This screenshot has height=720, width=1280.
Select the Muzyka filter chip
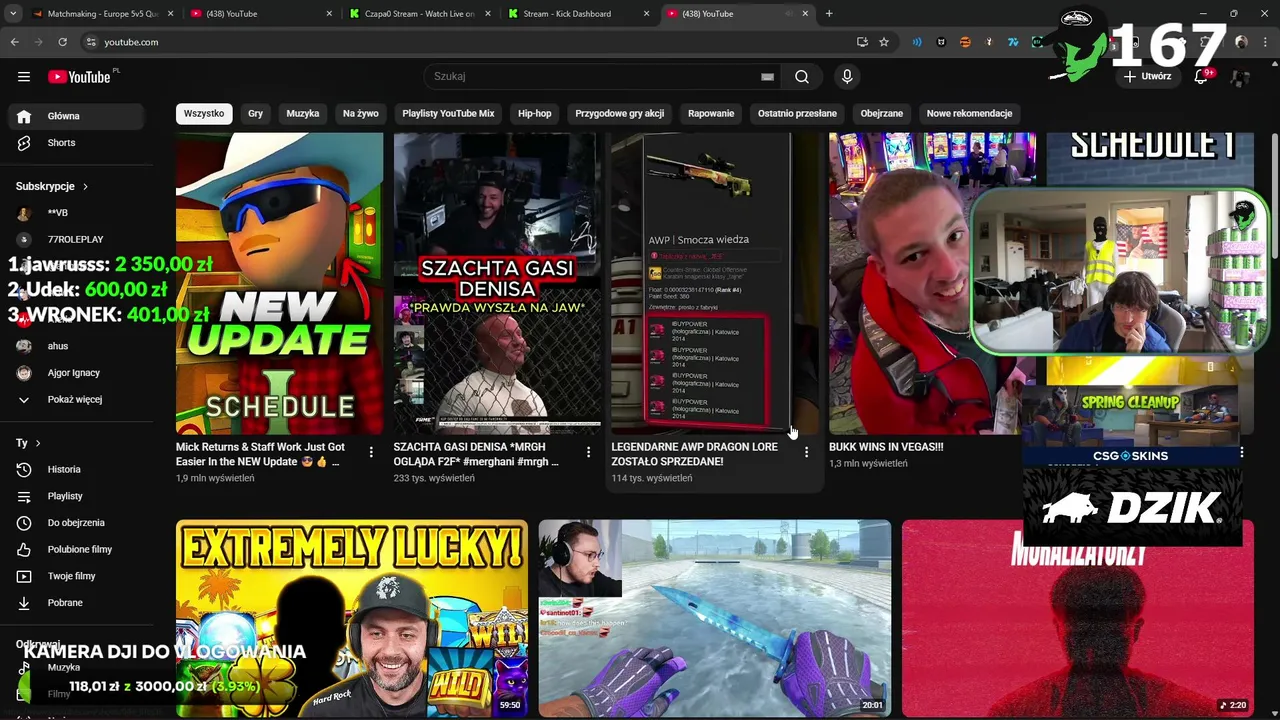pyautogui.click(x=303, y=114)
